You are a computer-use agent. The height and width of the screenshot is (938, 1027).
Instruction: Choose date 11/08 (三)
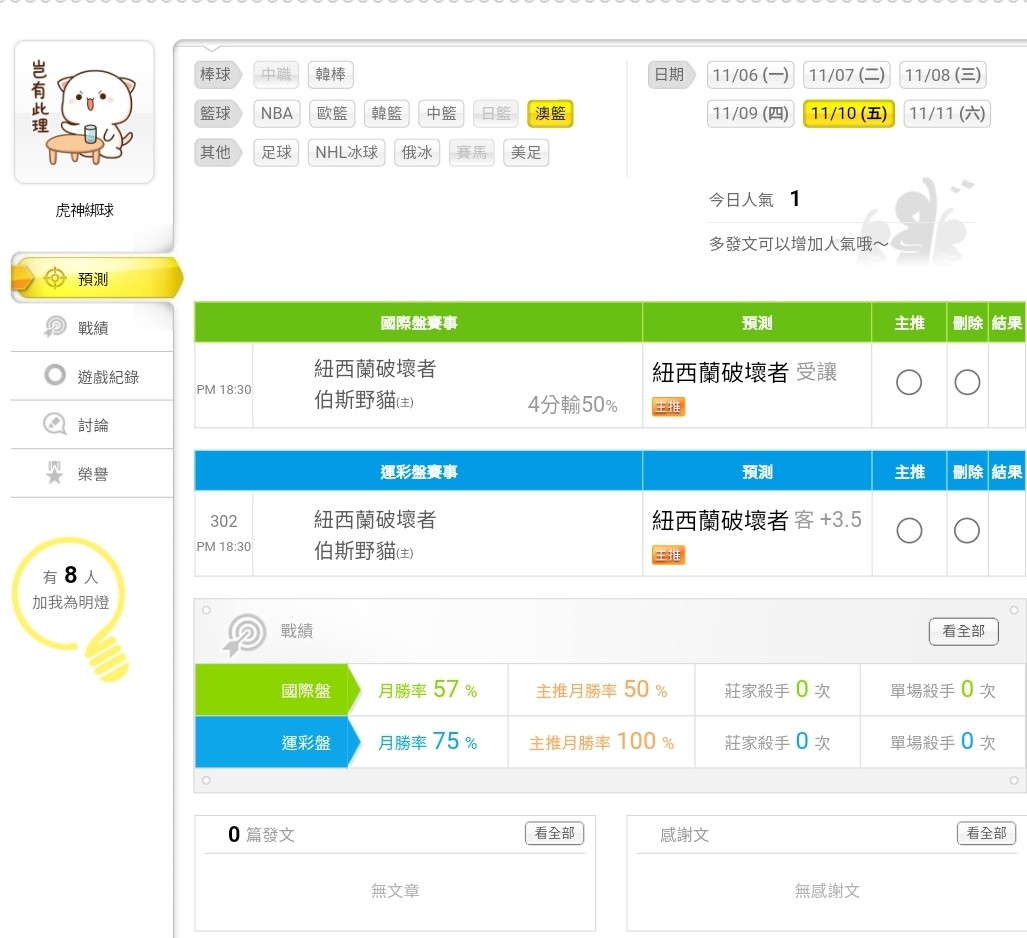943,75
